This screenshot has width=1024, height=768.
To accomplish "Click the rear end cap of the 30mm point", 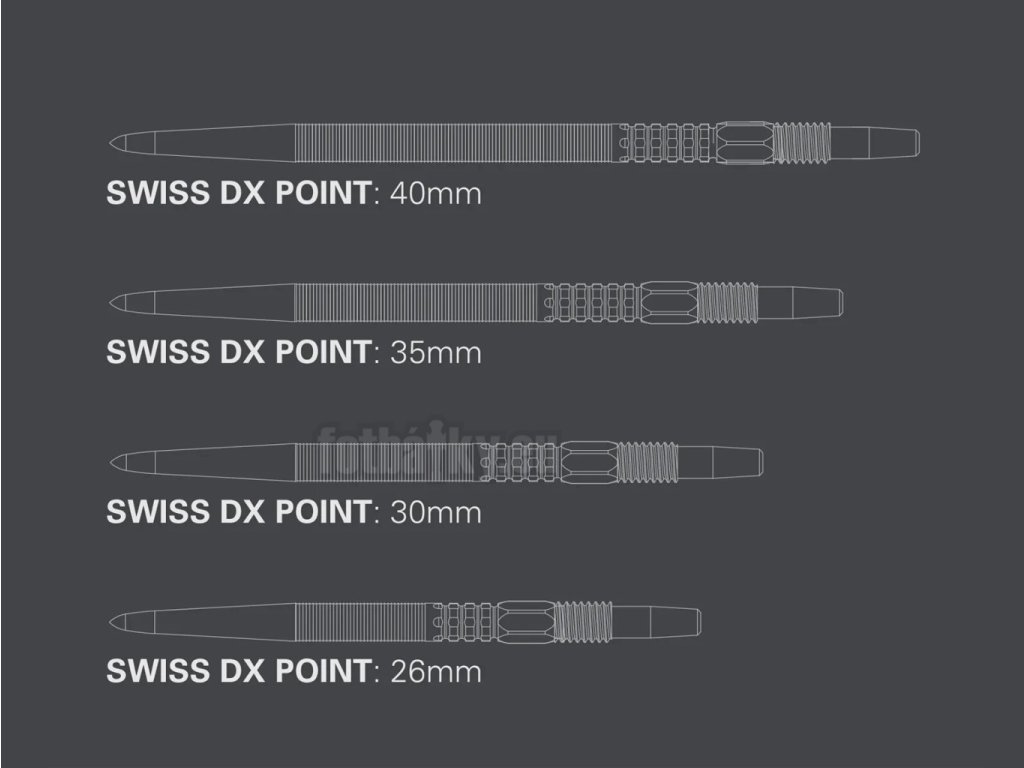I will [x=736, y=462].
